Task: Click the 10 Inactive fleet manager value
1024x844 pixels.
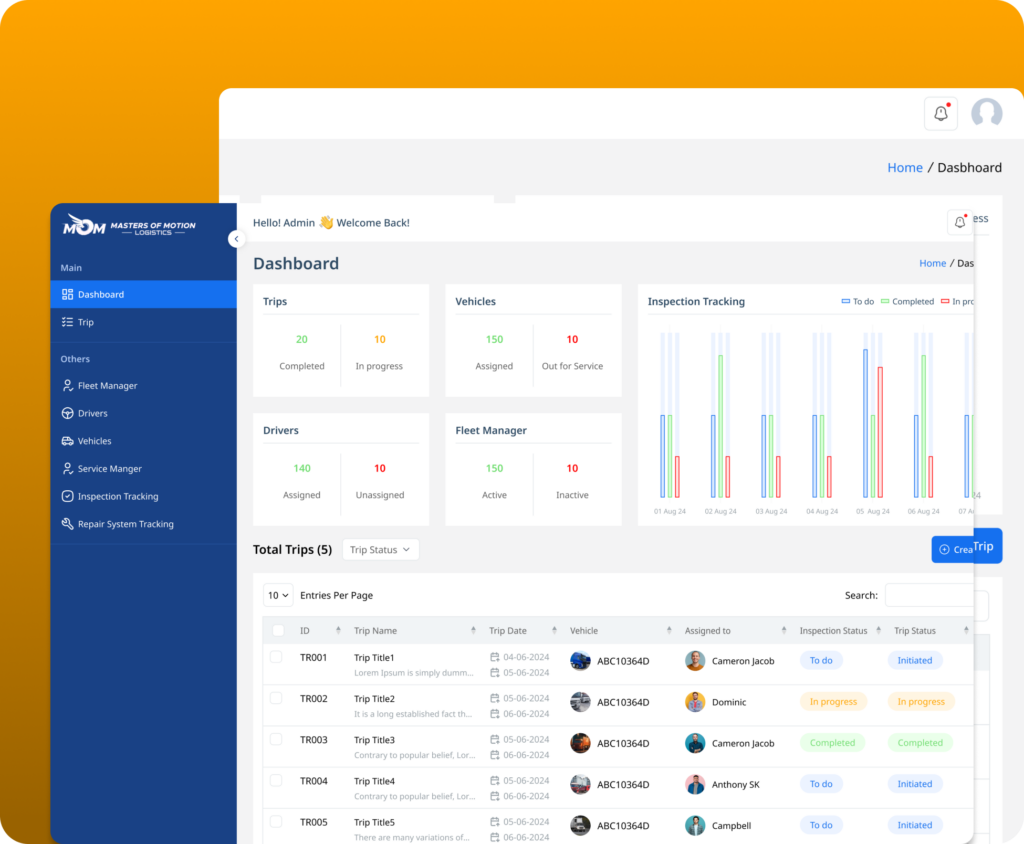Action: (x=572, y=468)
